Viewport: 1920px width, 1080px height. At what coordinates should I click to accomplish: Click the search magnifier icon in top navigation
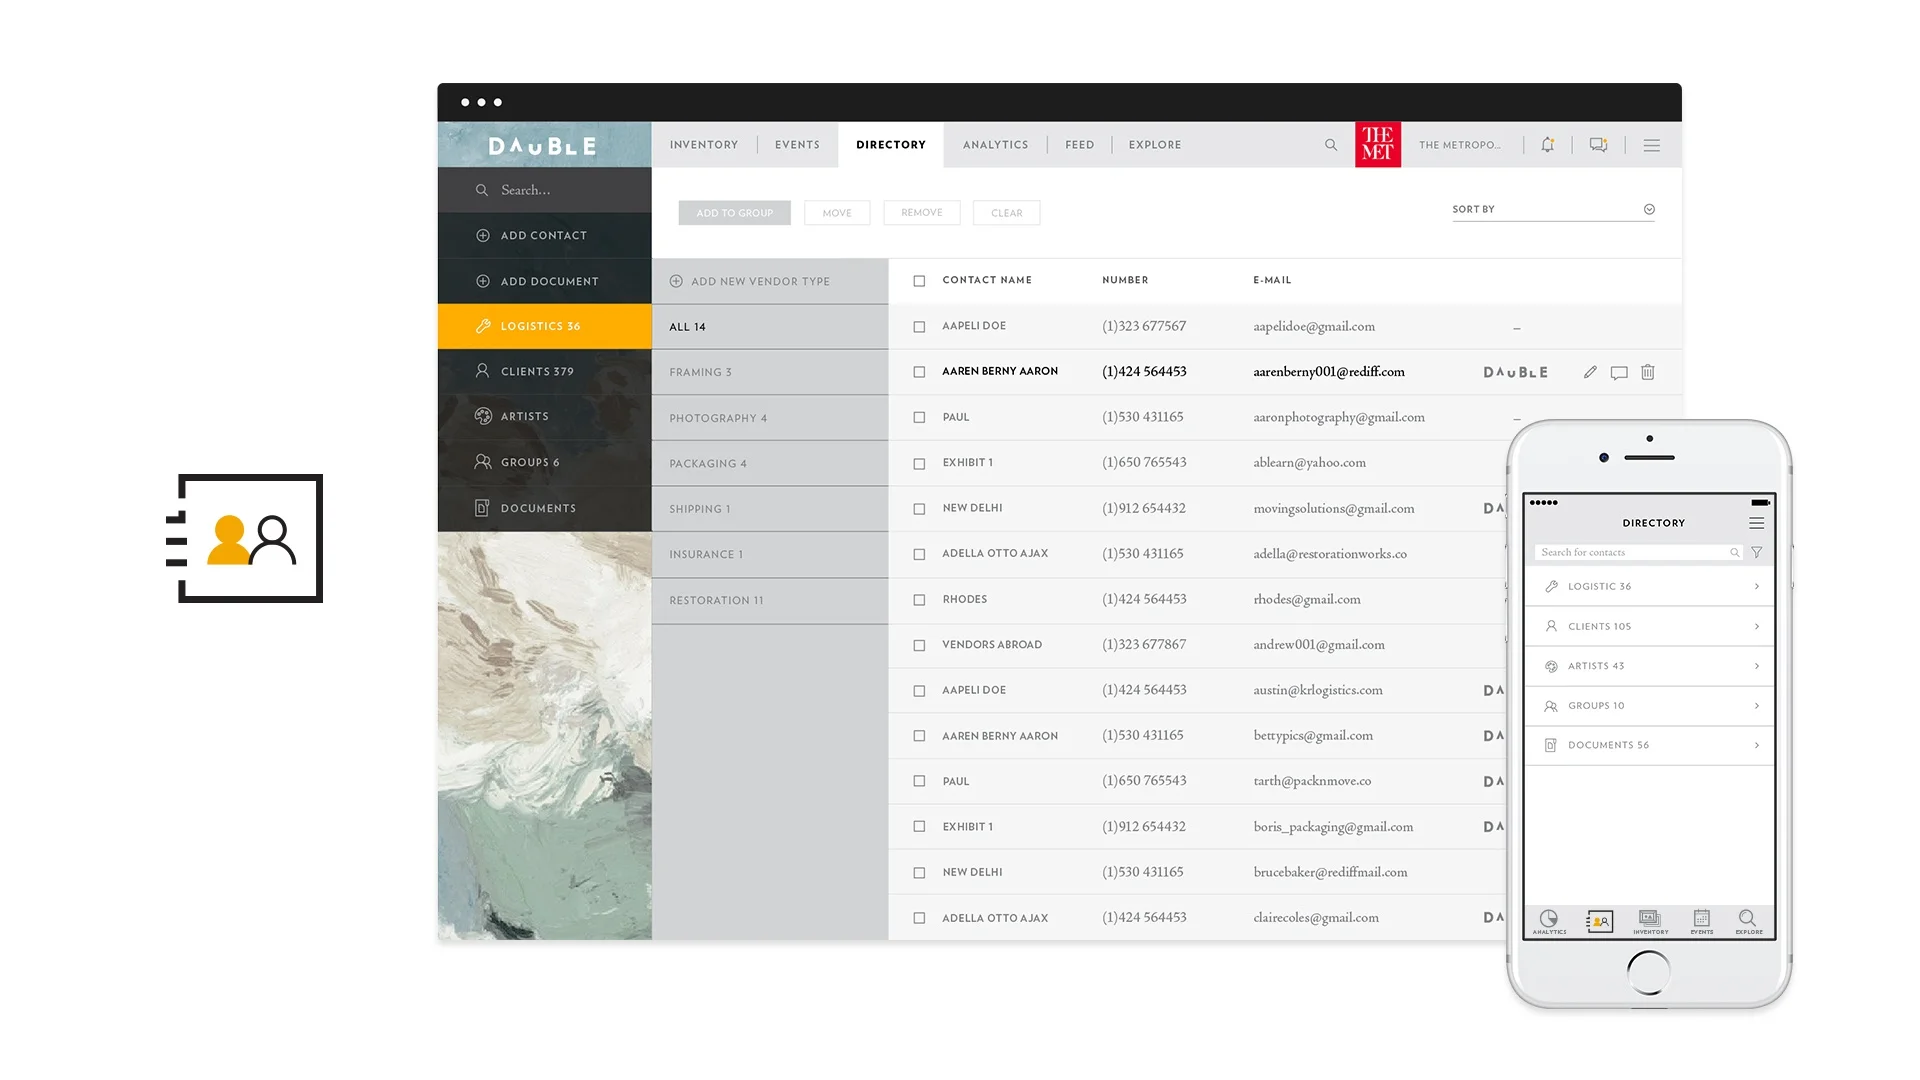click(x=1331, y=145)
